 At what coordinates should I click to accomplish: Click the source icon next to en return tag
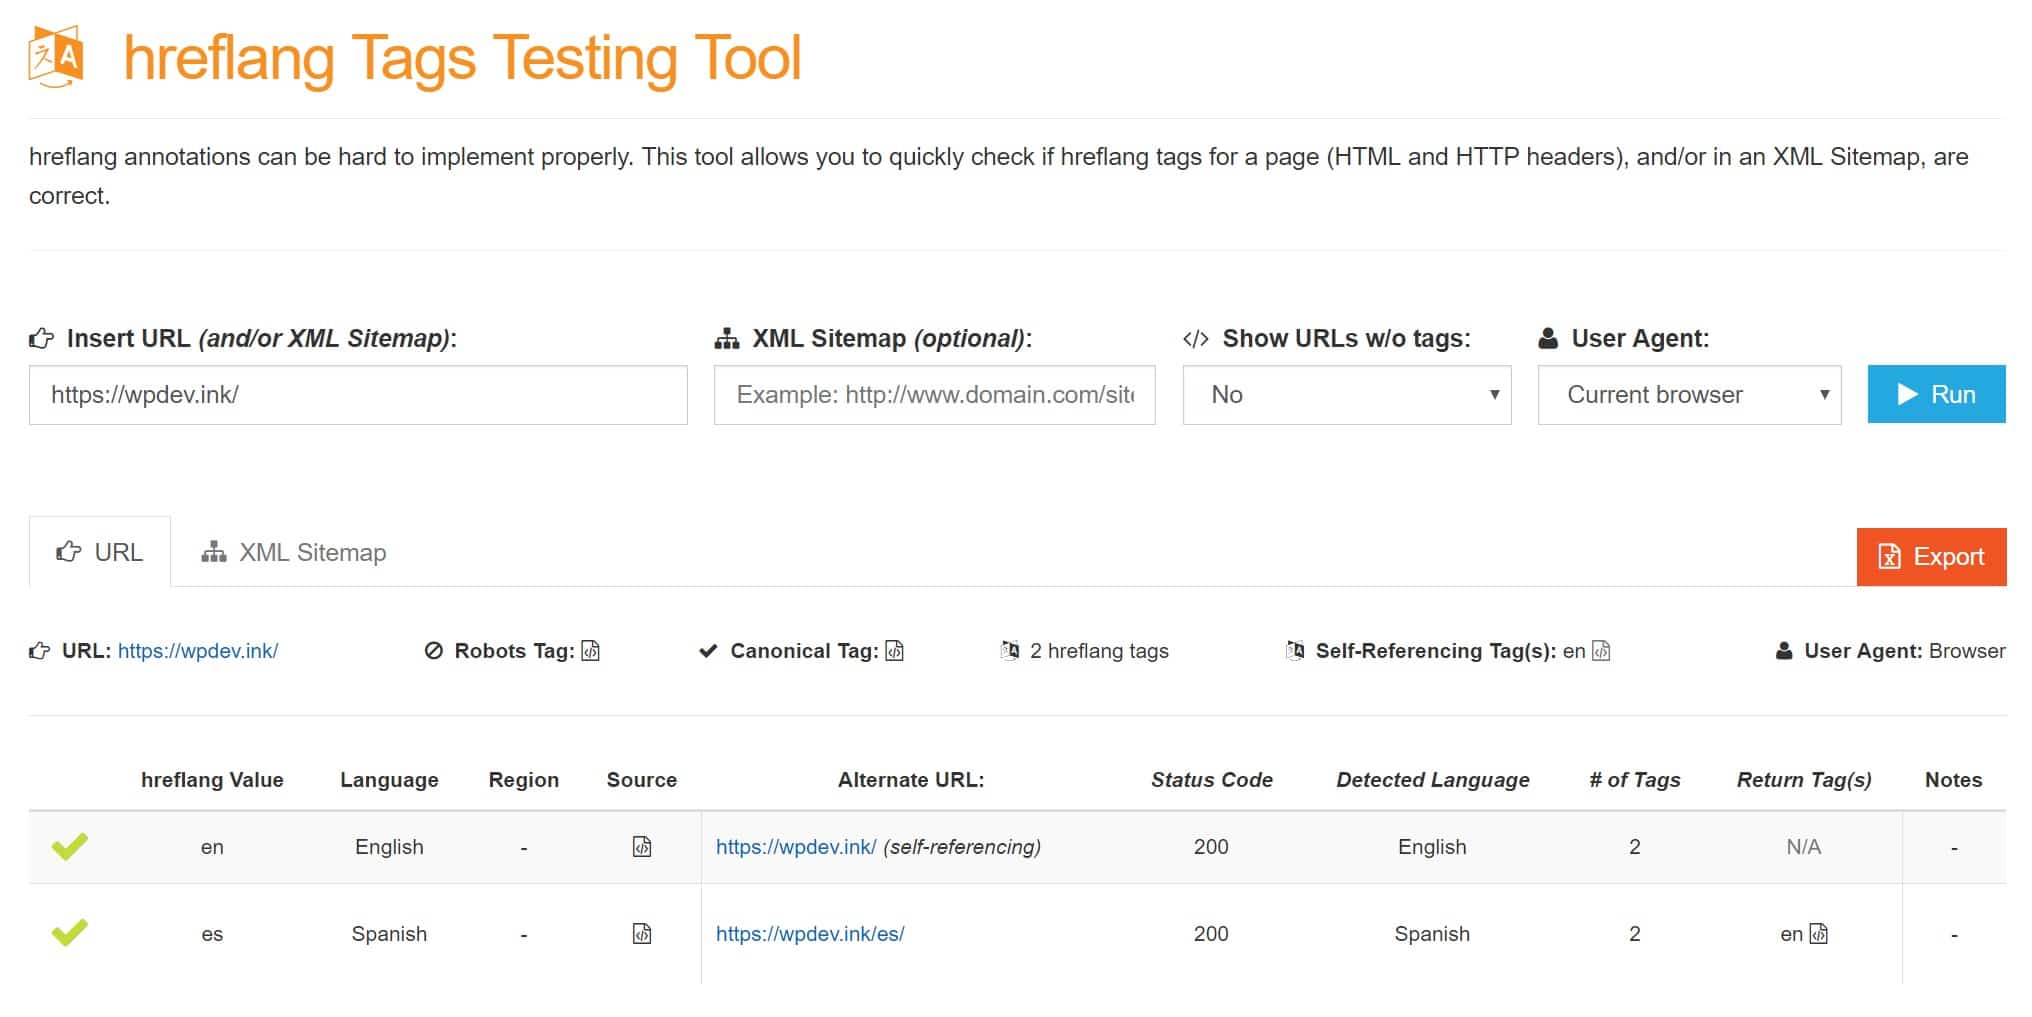point(1818,933)
